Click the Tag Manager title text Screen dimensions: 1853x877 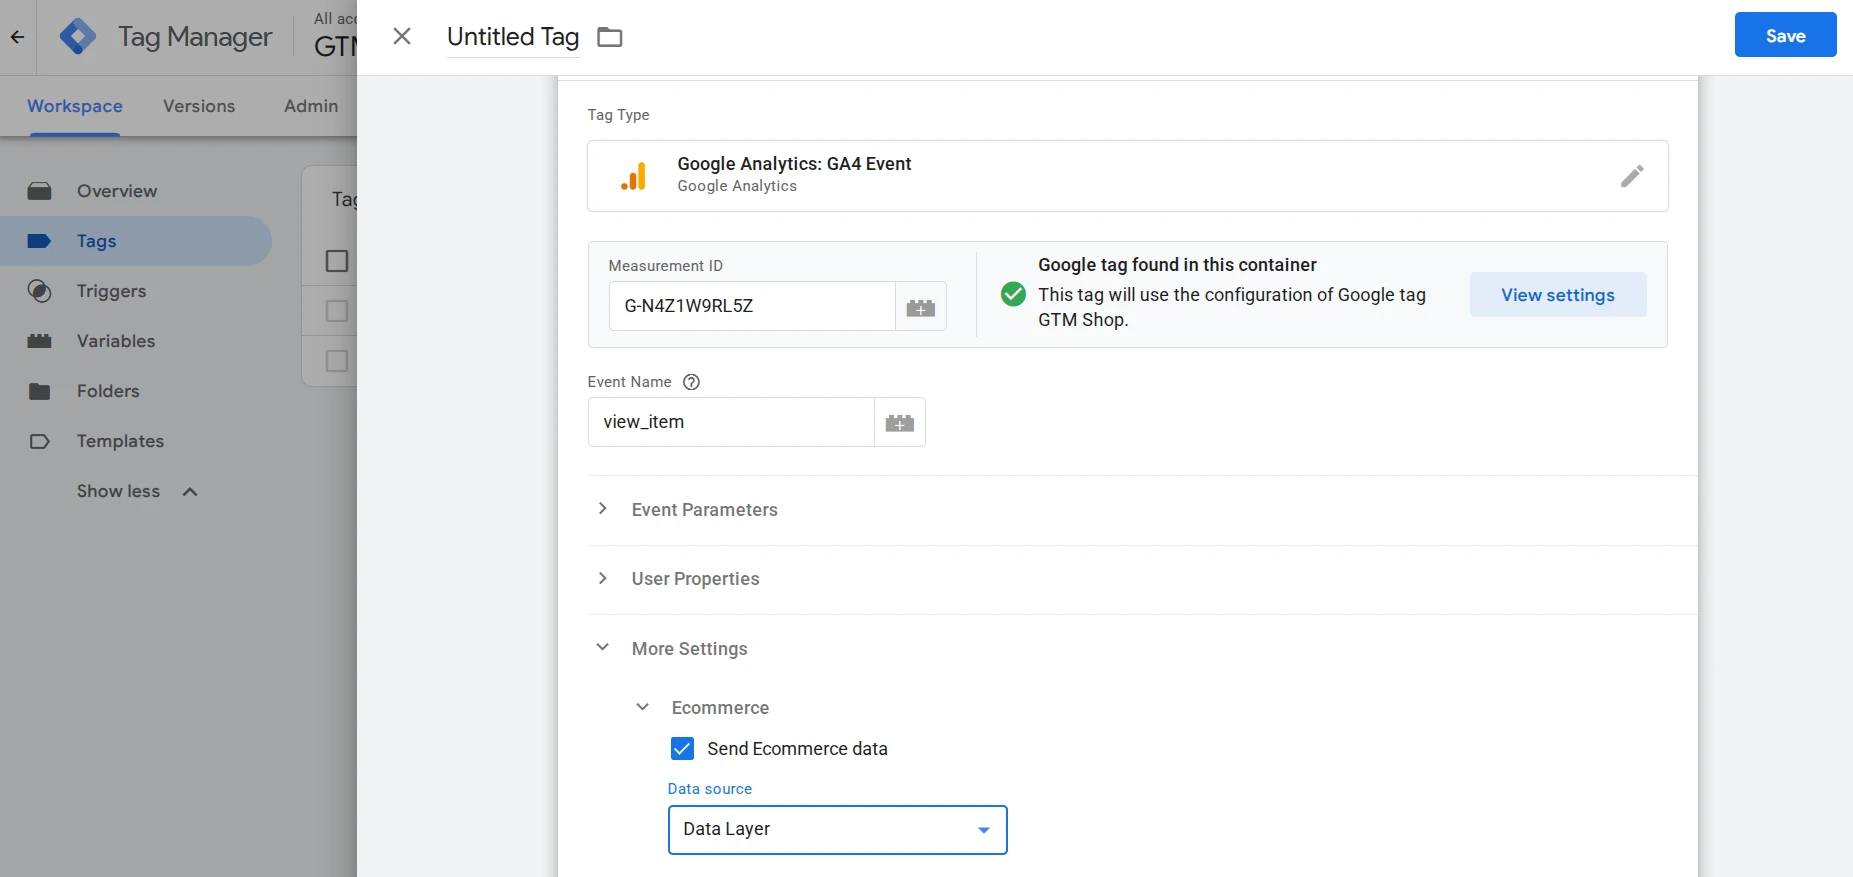(x=195, y=37)
